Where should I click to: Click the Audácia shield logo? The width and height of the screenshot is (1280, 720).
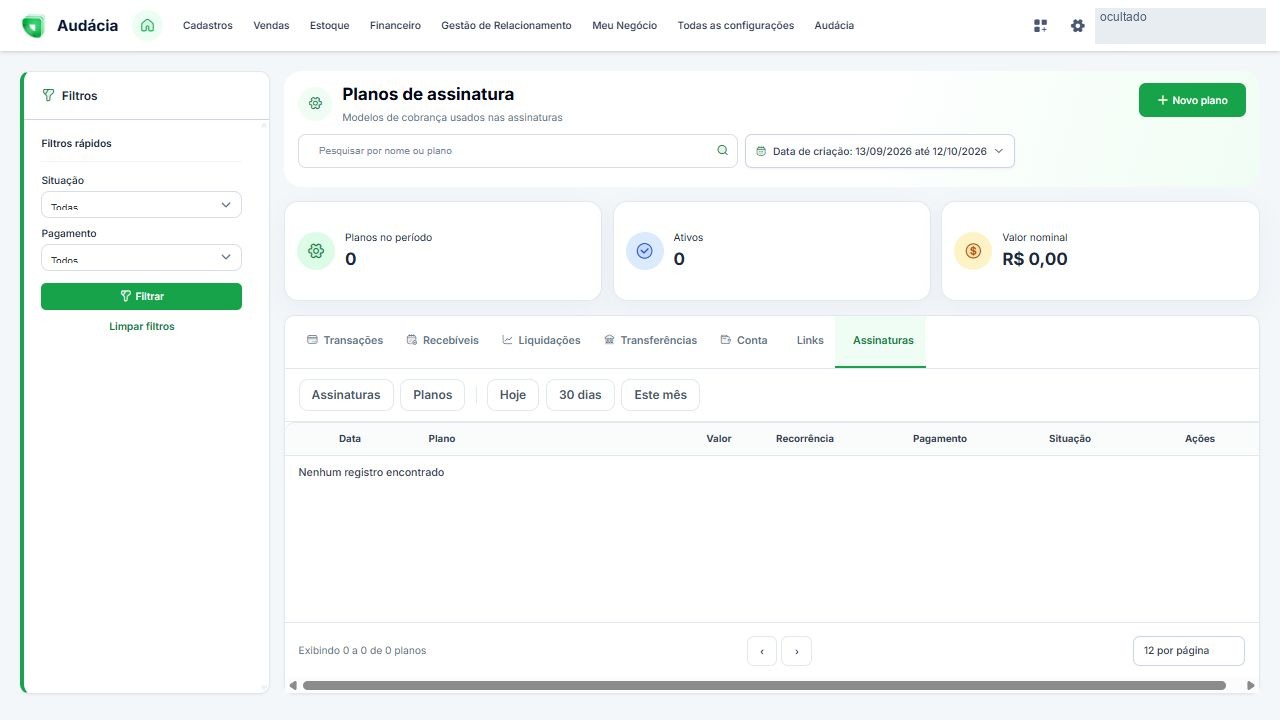33,26
